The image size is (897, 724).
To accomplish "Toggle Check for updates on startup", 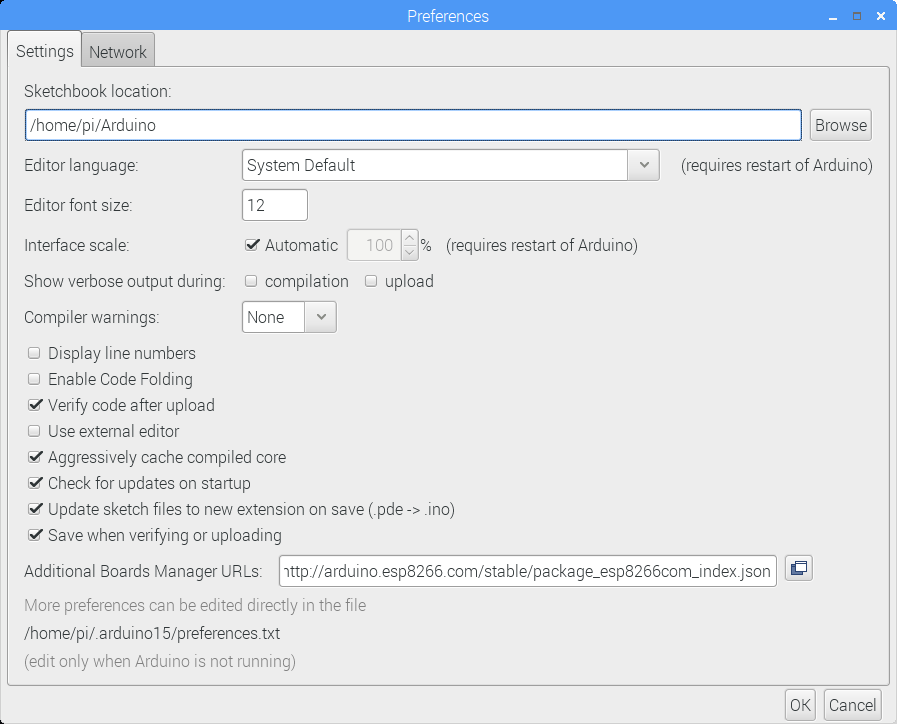I will point(35,483).
